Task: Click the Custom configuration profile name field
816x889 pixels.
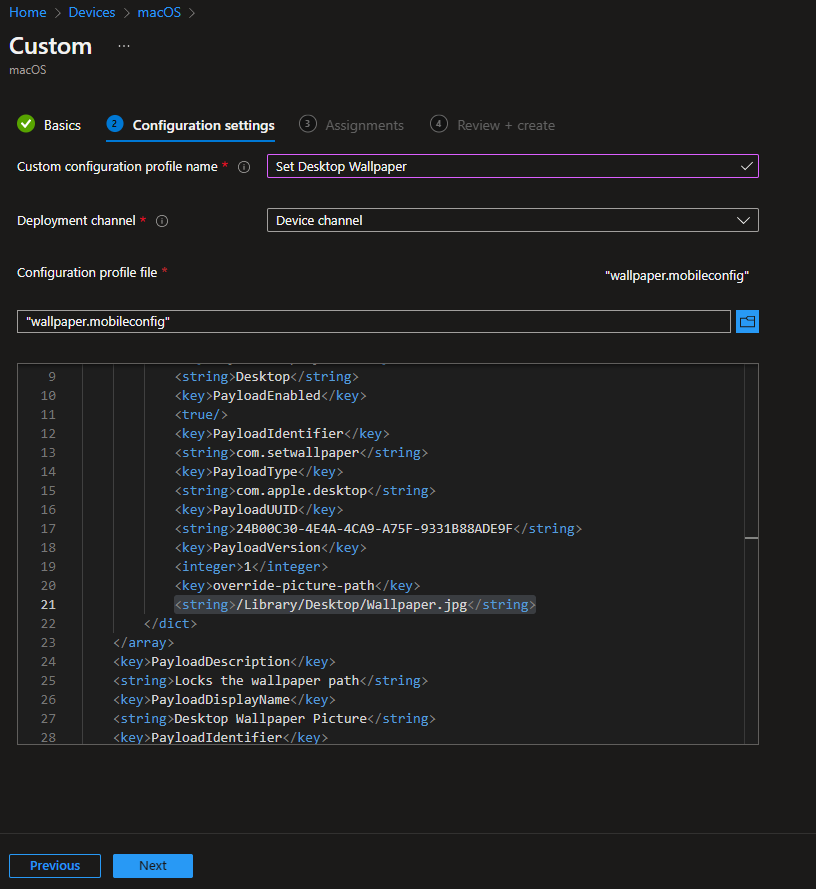Action: pos(513,166)
